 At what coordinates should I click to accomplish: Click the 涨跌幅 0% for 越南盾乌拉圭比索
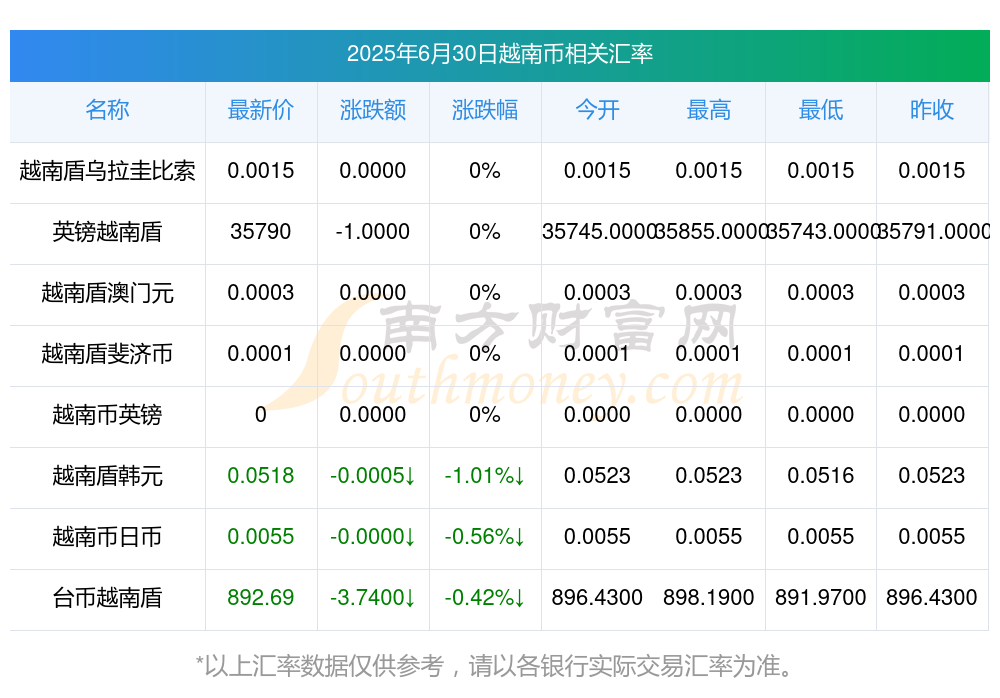[x=485, y=170]
